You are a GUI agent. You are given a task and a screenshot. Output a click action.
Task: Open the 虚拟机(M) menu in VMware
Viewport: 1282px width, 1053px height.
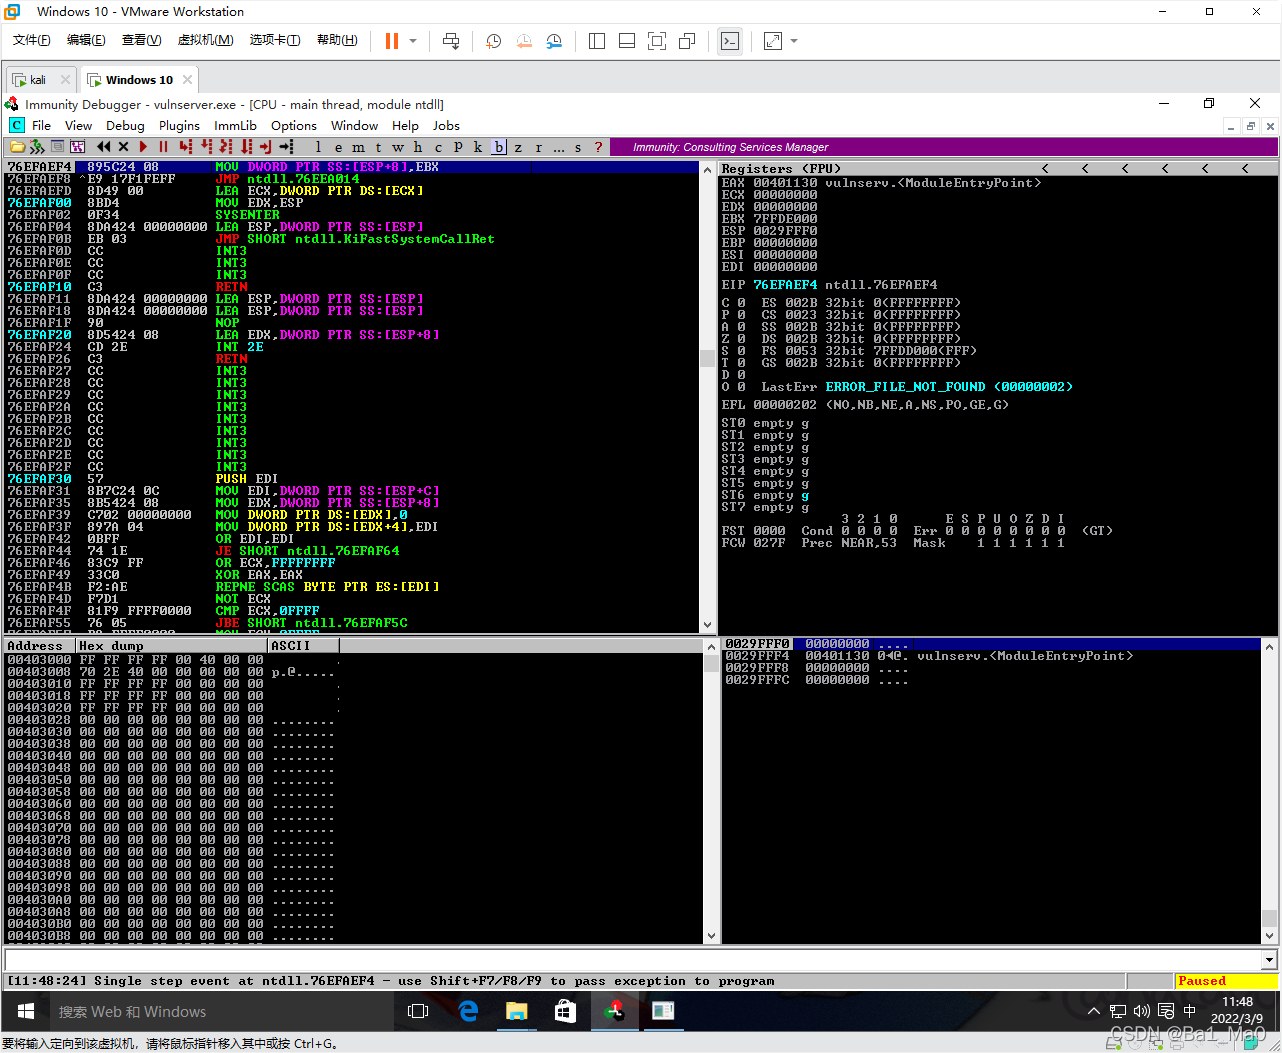[205, 40]
